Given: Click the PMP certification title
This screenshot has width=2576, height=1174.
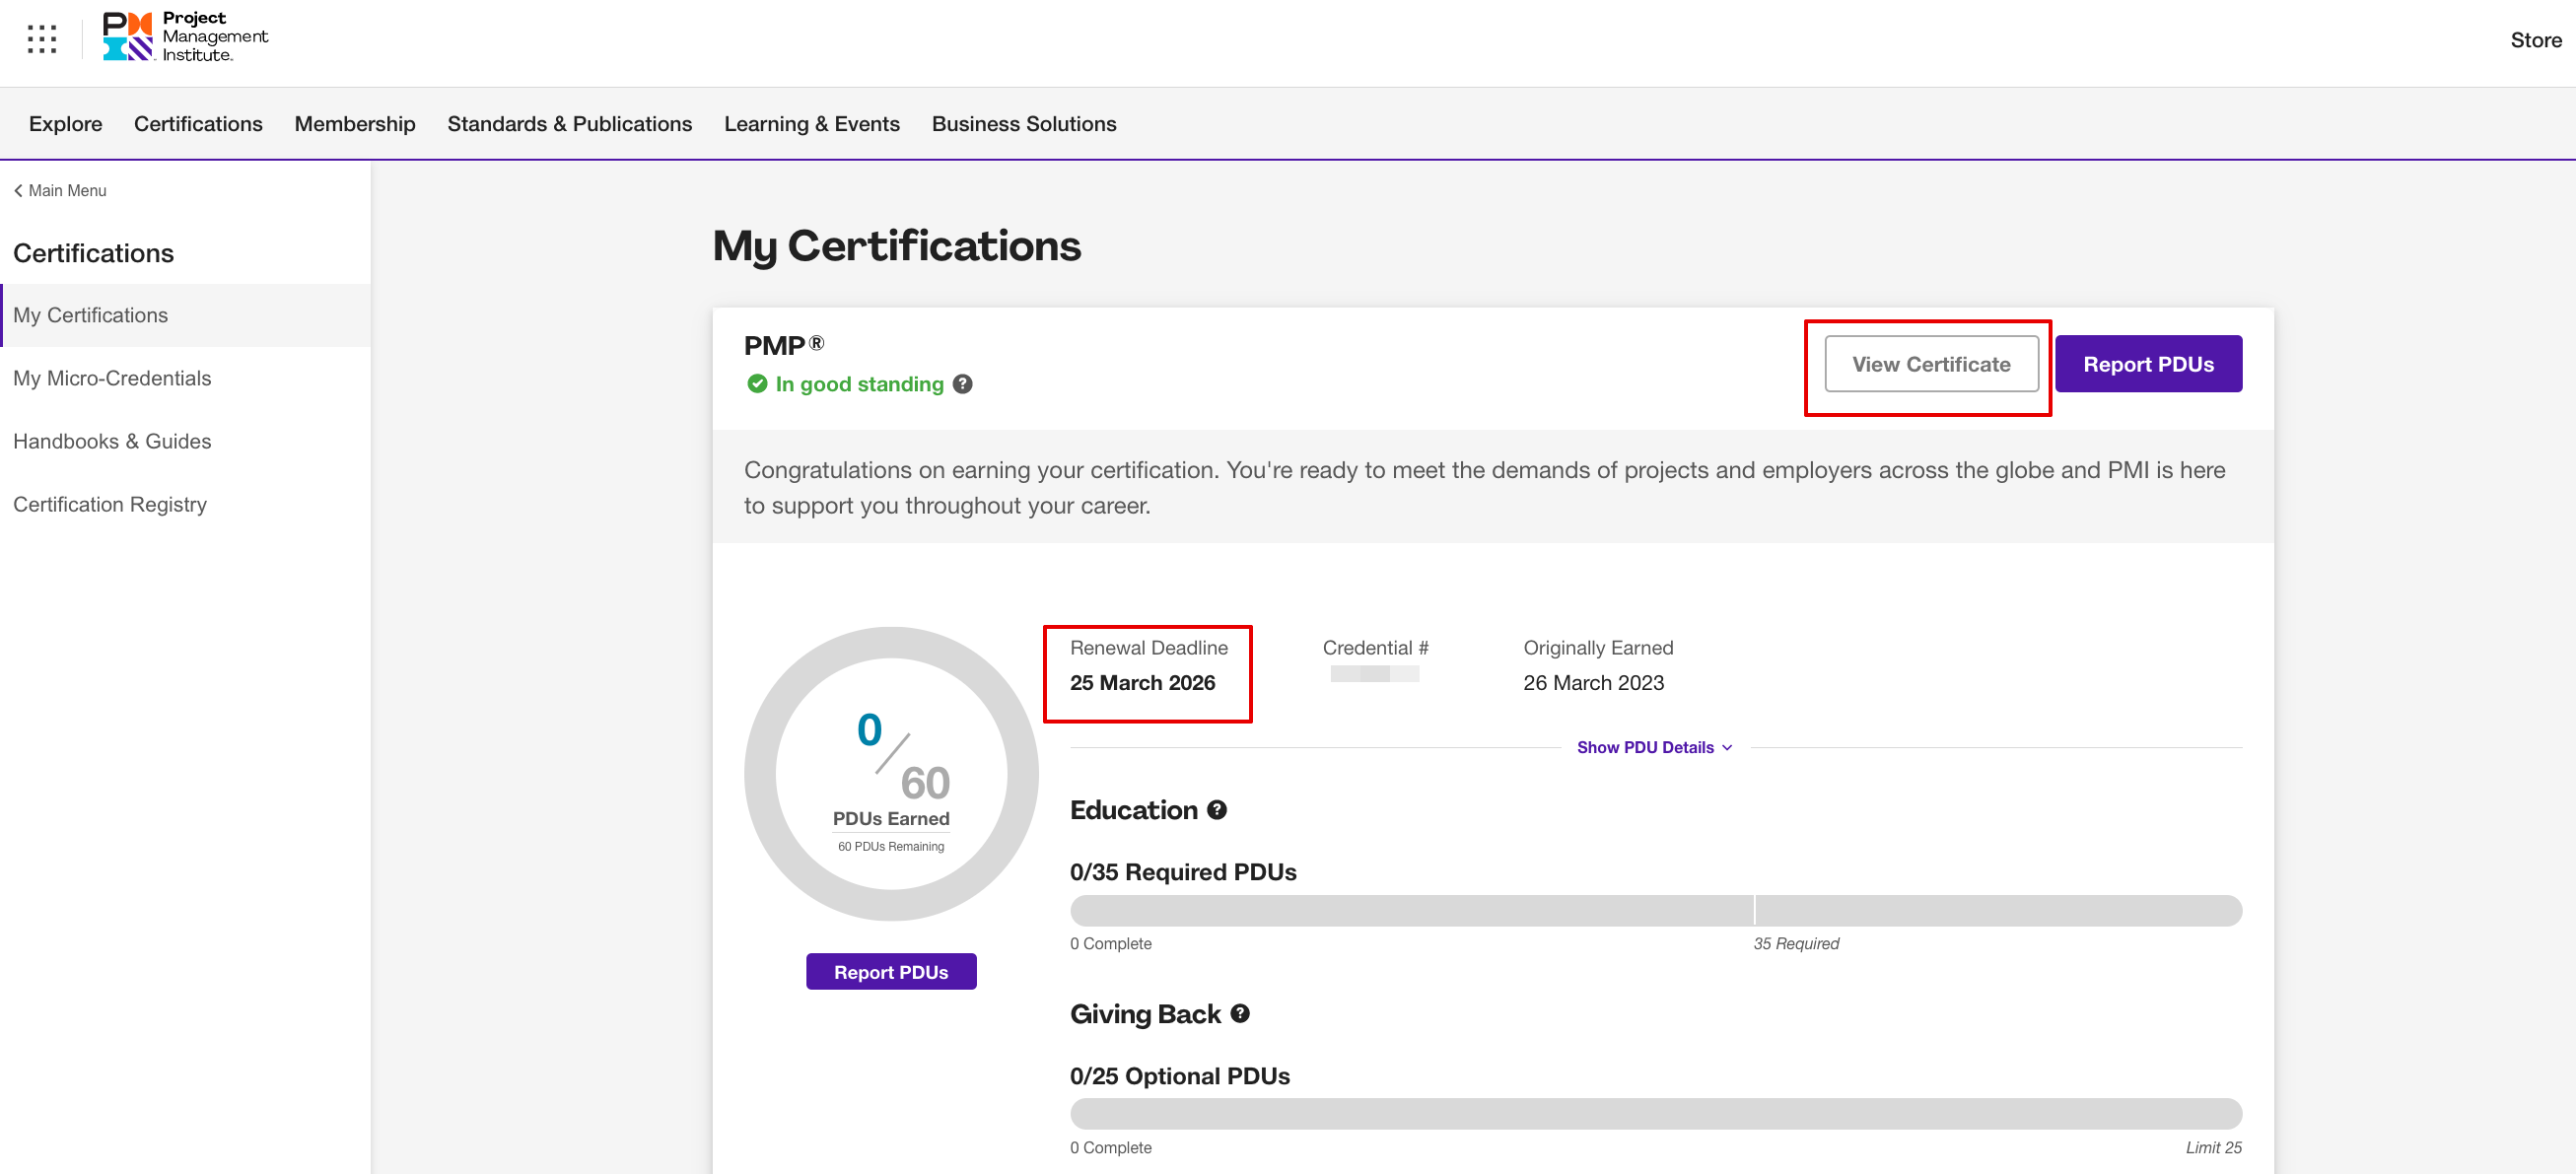Looking at the screenshot, I should (x=784, y=345).
